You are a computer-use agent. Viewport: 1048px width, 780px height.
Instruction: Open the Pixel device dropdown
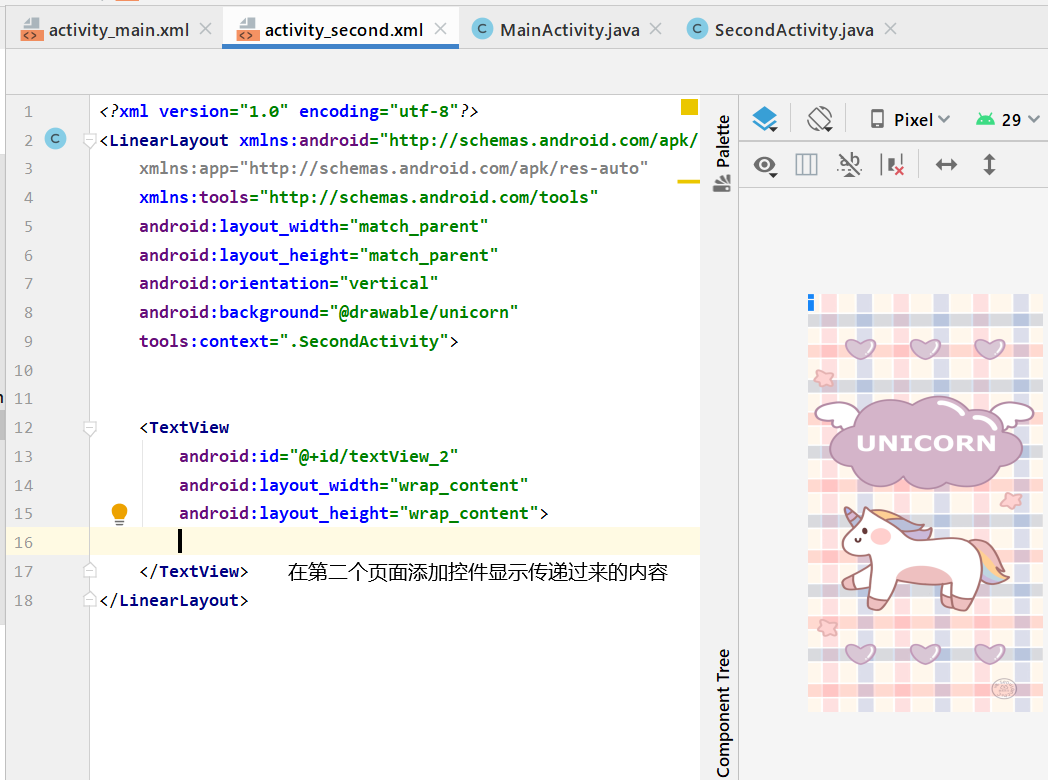pos(915,118)
